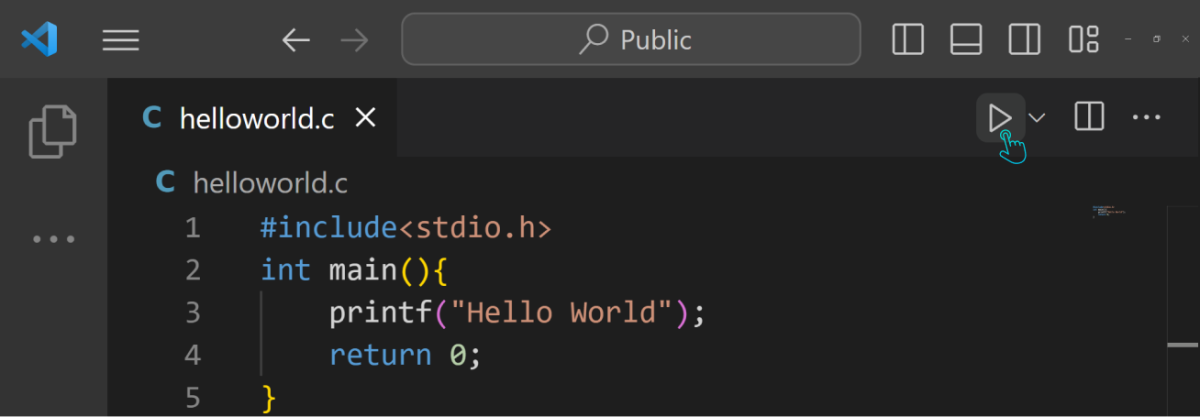Click the editor vertical scrollbar thumb
1200x417 pixels.
[x=1183, y=345]
